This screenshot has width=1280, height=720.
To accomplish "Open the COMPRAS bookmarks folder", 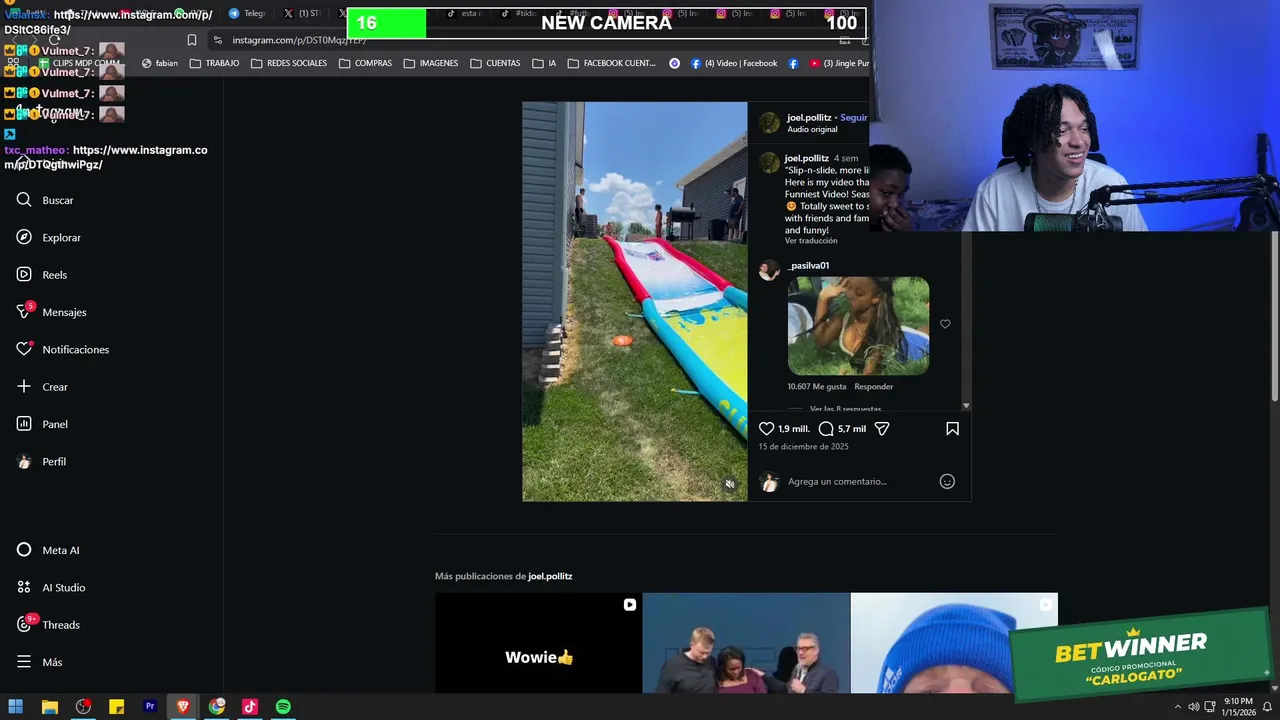I will (x=365, y=63).
